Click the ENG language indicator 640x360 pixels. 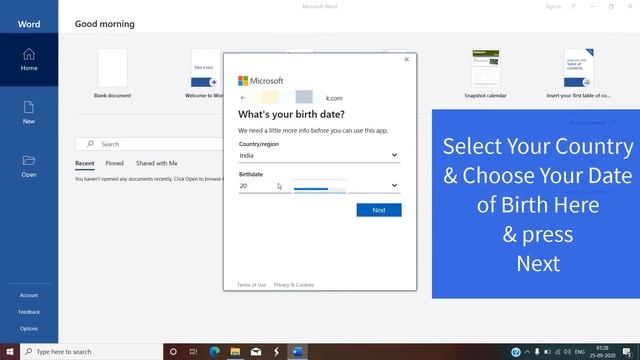click(x=580, y=351)
